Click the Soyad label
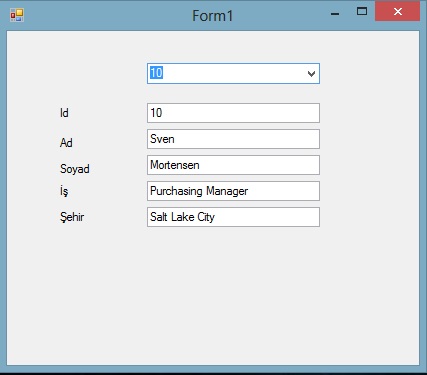Screen dimensions: 427x375 75,169
